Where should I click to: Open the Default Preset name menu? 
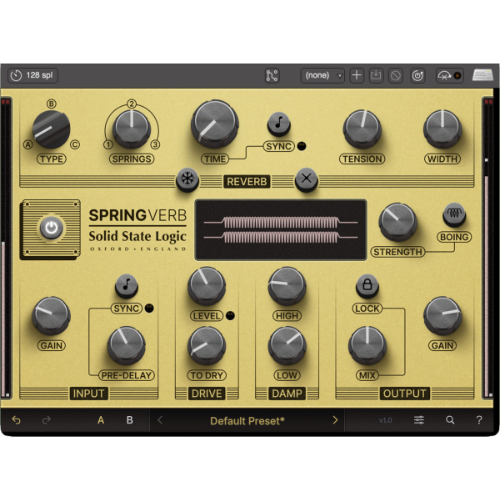247,421
